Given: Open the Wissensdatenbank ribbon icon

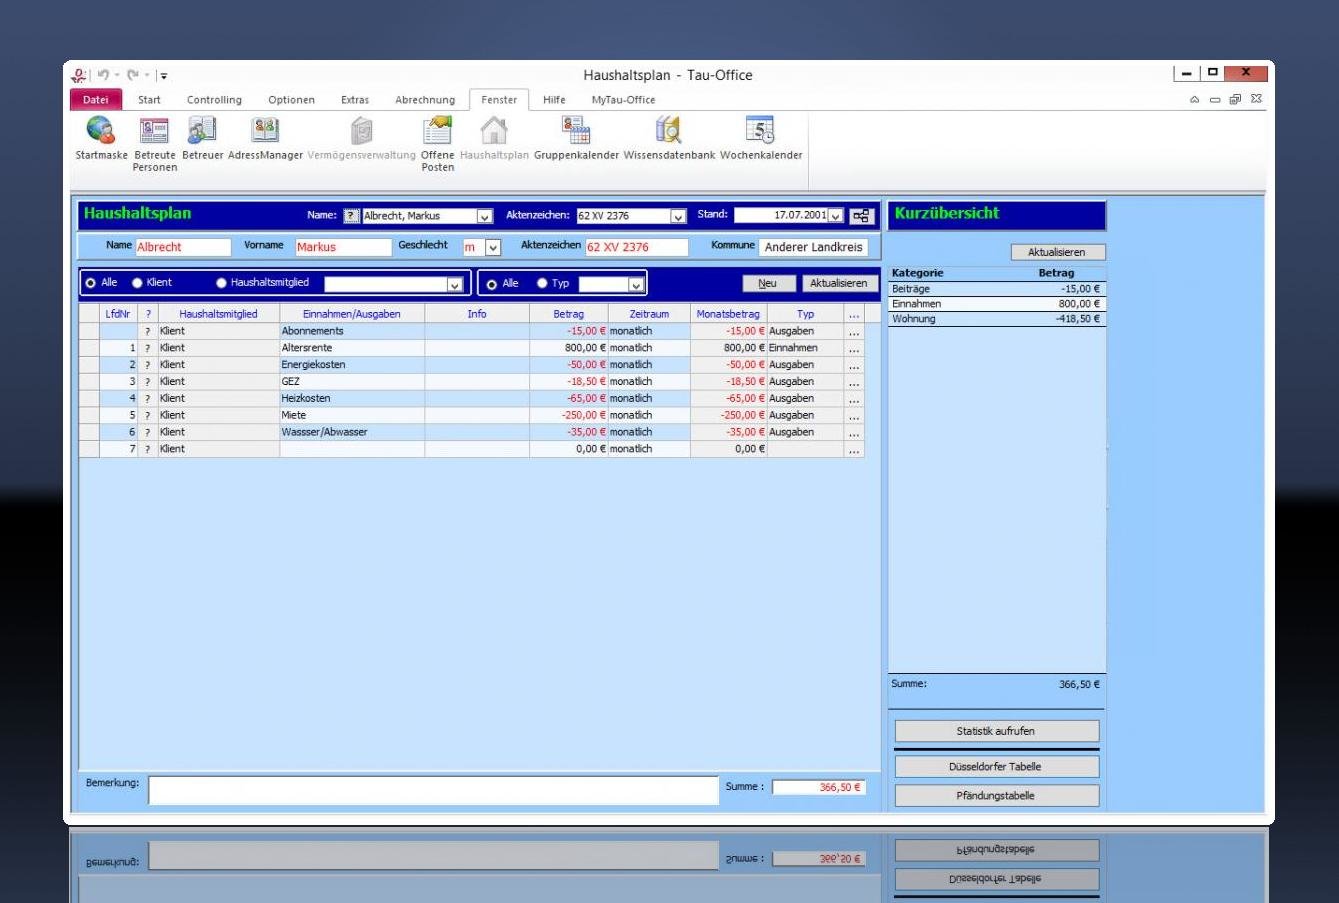Looking at the screenshot, I should pyautogui.click(x=669, y=139).
